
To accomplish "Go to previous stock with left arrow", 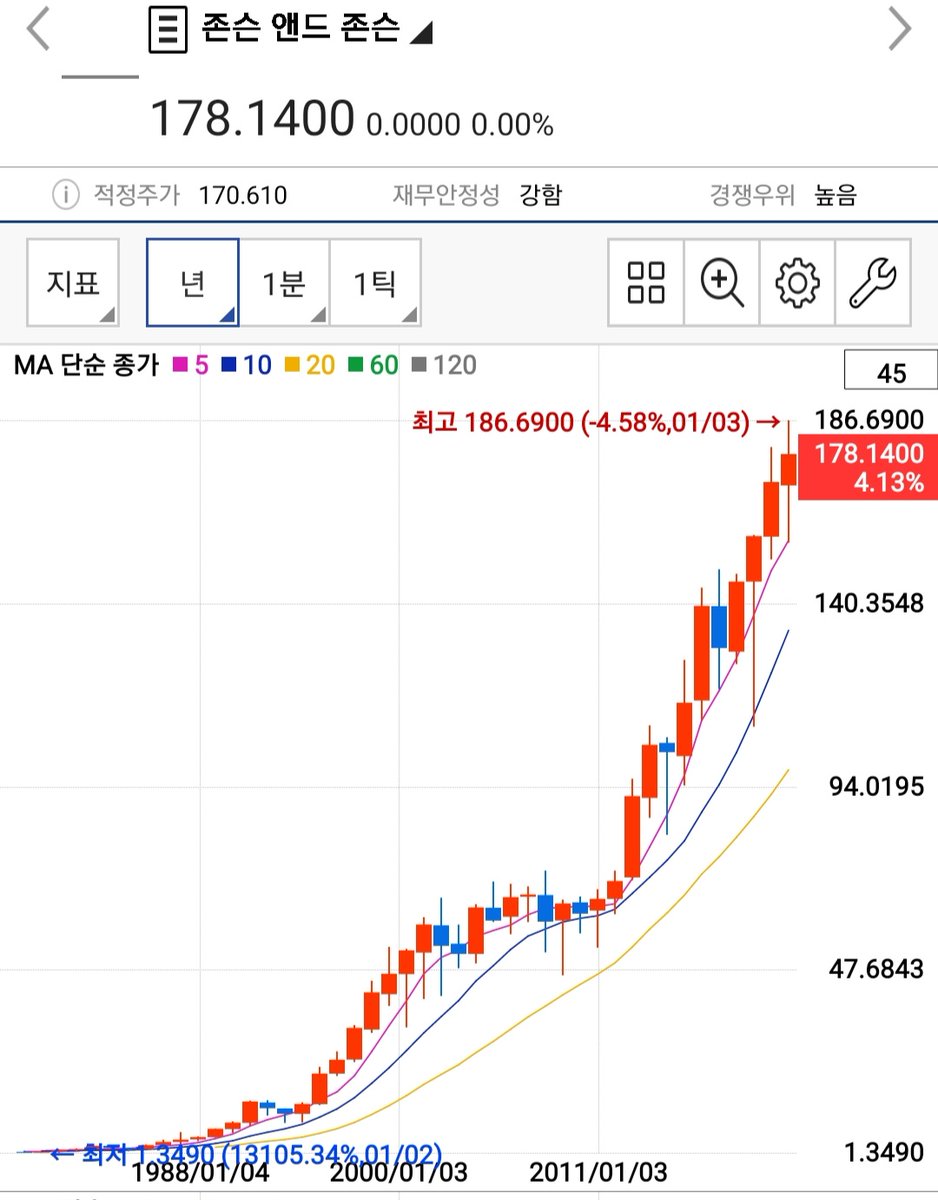I will click(x=37, y=29).
